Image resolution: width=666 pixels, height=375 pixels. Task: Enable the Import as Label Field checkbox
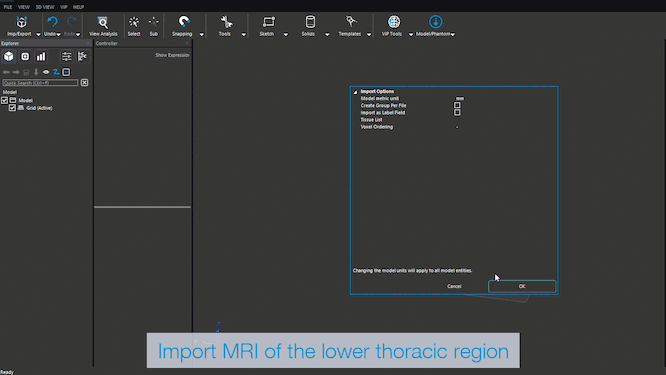point(457,113)
